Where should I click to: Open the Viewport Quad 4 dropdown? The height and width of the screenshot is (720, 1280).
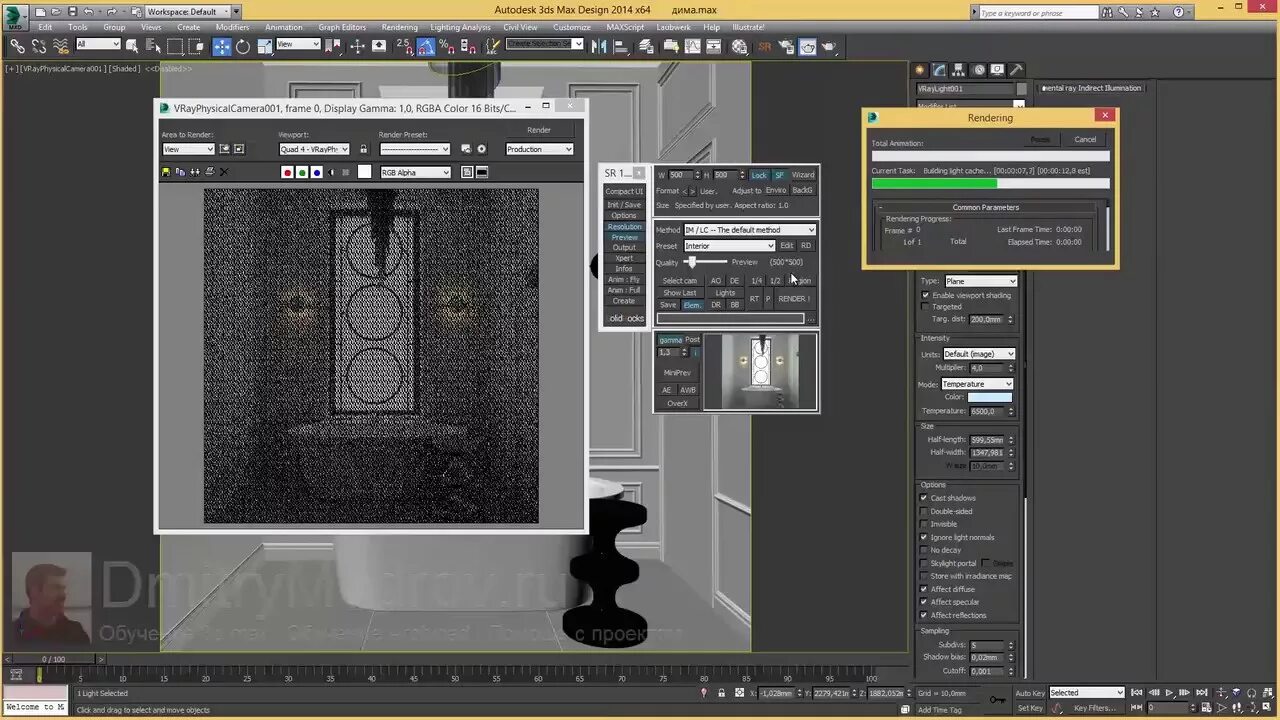pyautogui.click(x=314, y=149)
